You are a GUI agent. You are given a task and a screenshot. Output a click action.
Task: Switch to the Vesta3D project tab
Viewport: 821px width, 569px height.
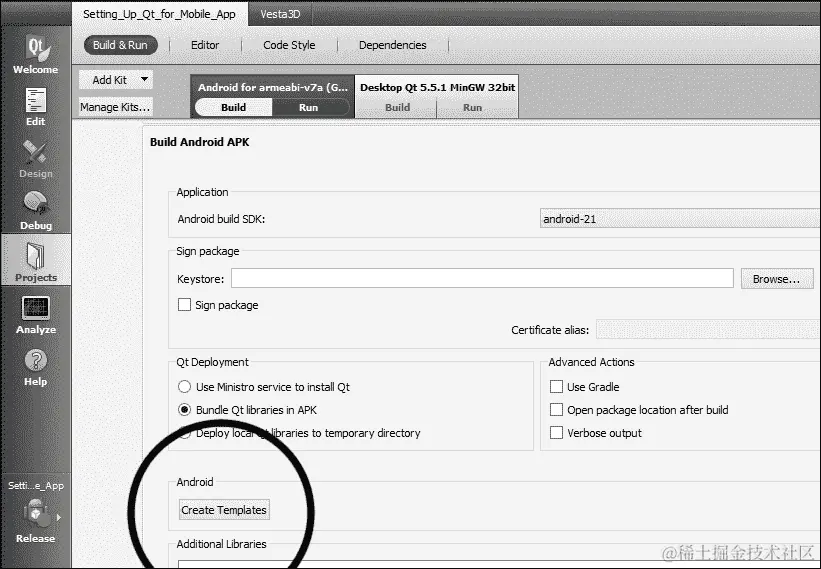pos(280,14)
